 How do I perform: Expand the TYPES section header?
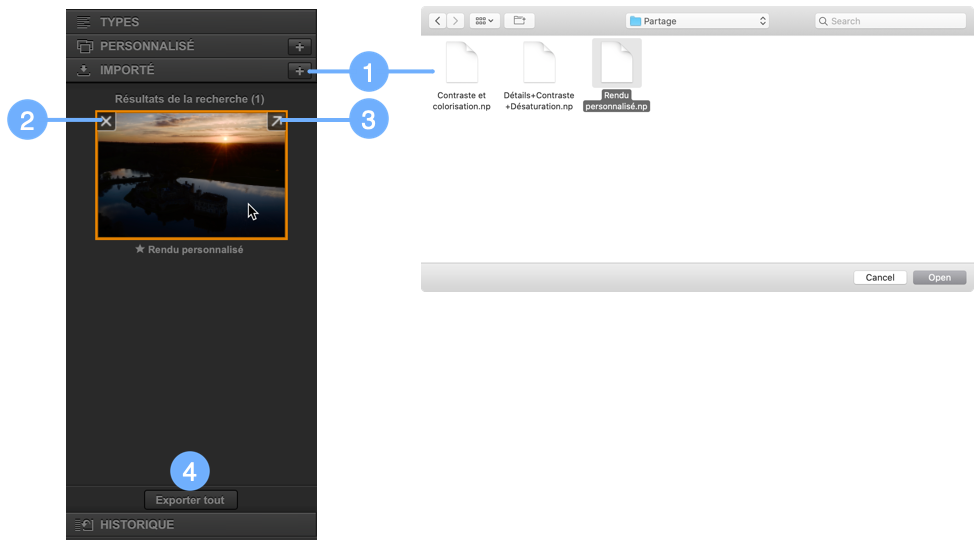[191, 22]
